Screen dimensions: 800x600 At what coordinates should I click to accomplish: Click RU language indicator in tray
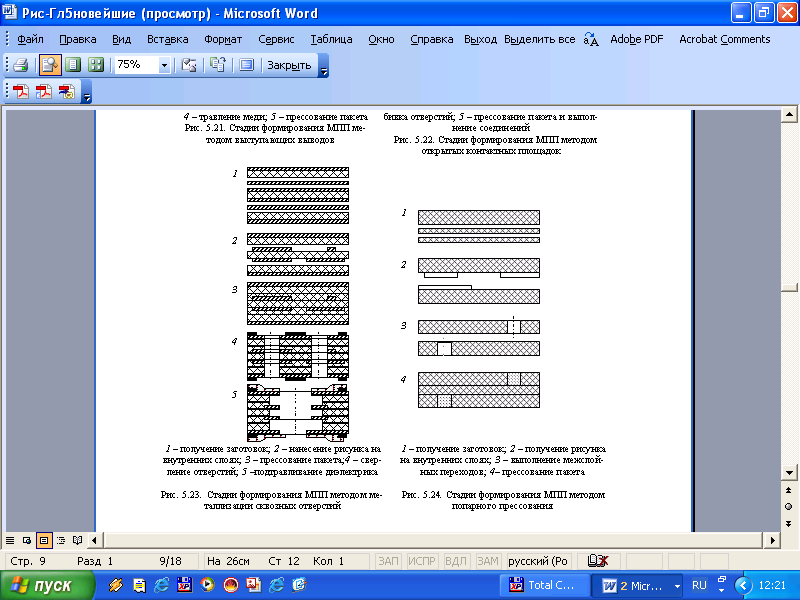[699, 585]
